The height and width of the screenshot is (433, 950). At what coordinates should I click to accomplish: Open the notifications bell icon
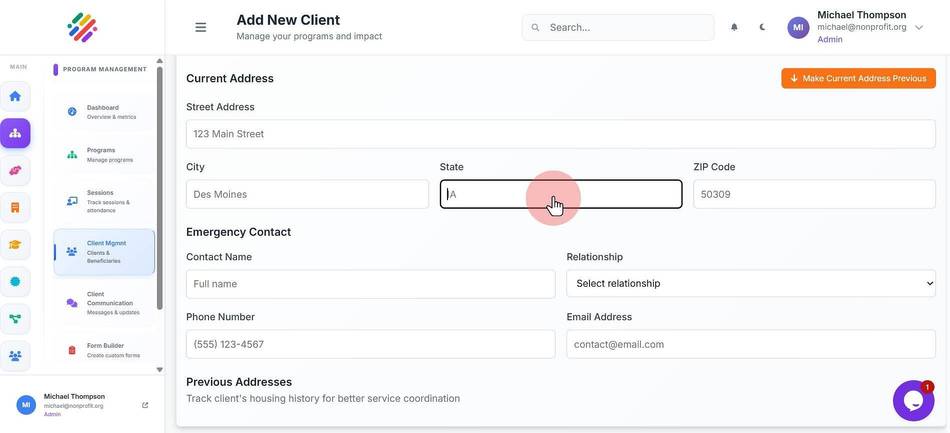click(734, 27)
